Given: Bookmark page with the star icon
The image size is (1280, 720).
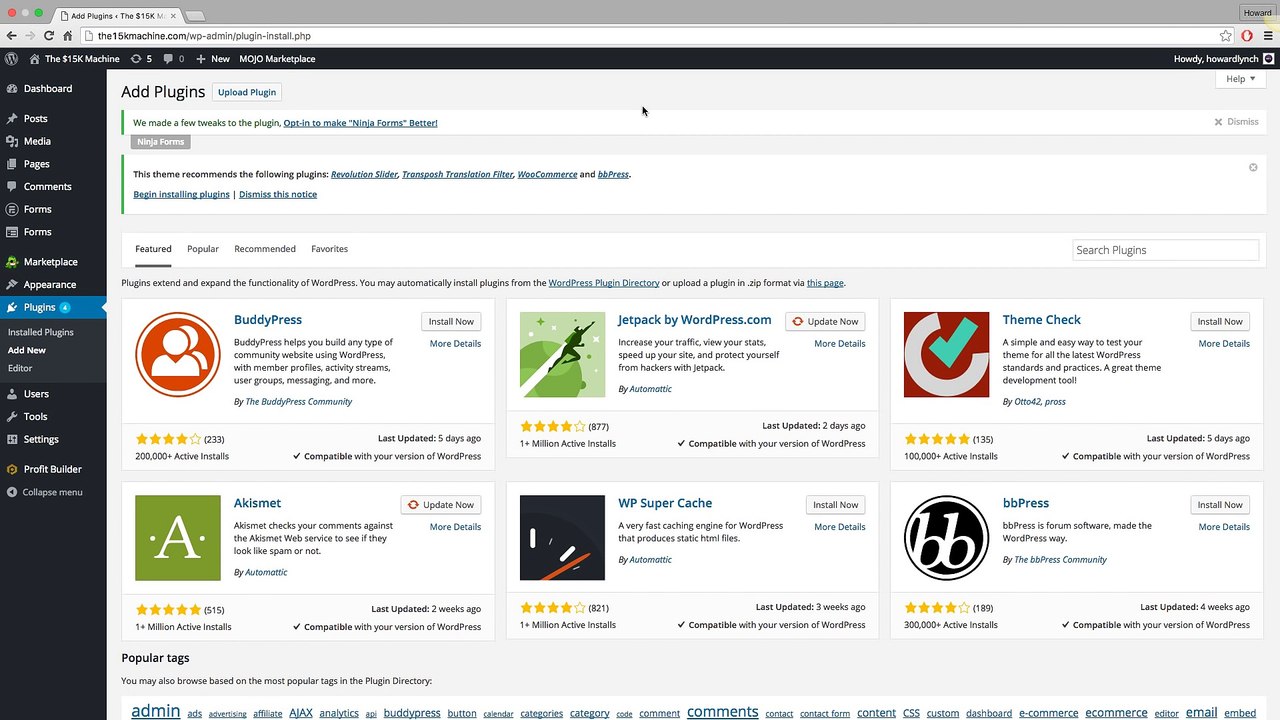Looking at the screenshot, I should pyautogui.click(x=1226, y=36).
